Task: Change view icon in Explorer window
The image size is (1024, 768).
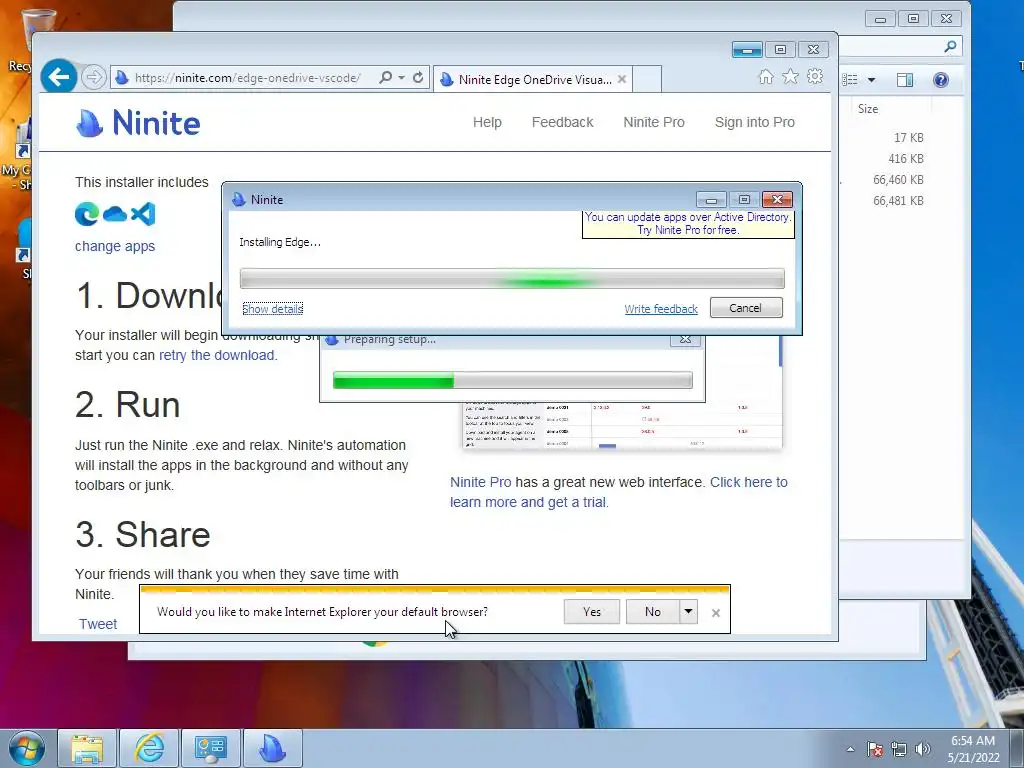Action: point(850,80)
